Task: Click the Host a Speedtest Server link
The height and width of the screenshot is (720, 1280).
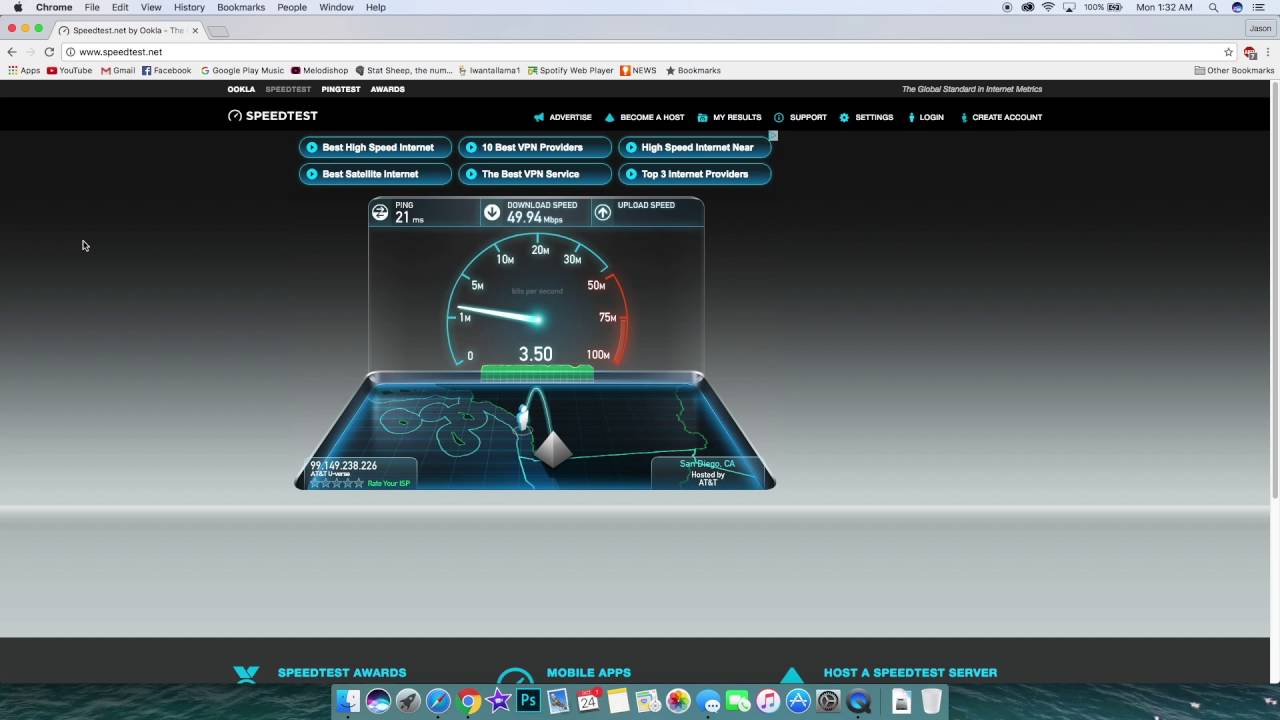Action: pos(910,673)
